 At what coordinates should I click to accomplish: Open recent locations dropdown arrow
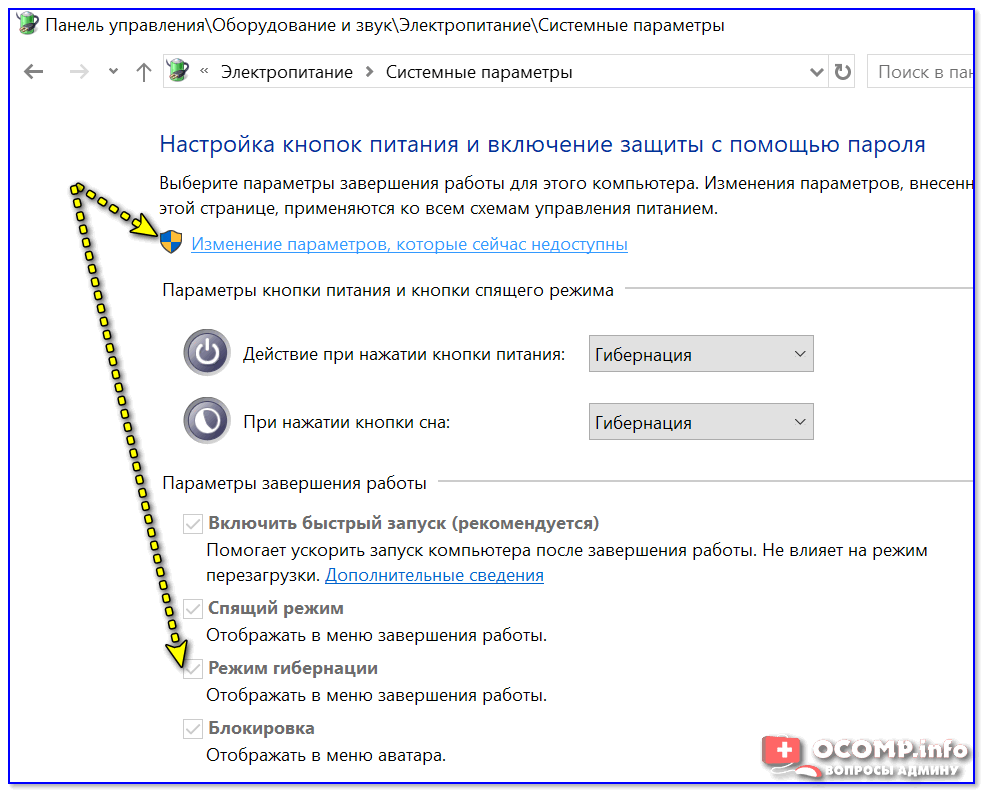113,72
